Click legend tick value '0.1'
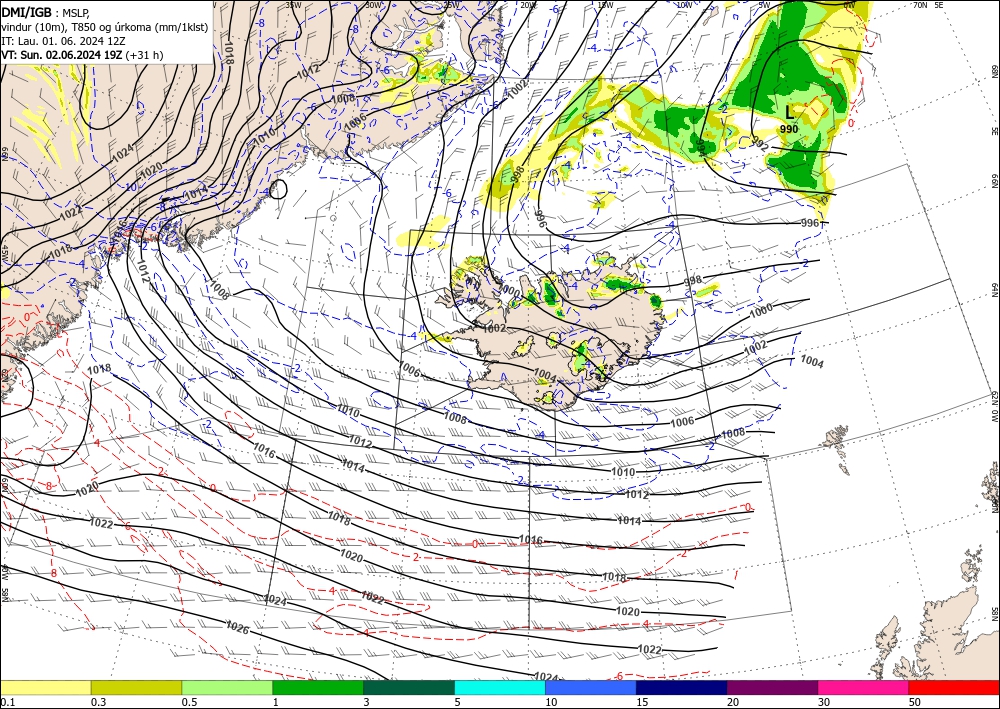1000x709 pixels. point(7,702)
